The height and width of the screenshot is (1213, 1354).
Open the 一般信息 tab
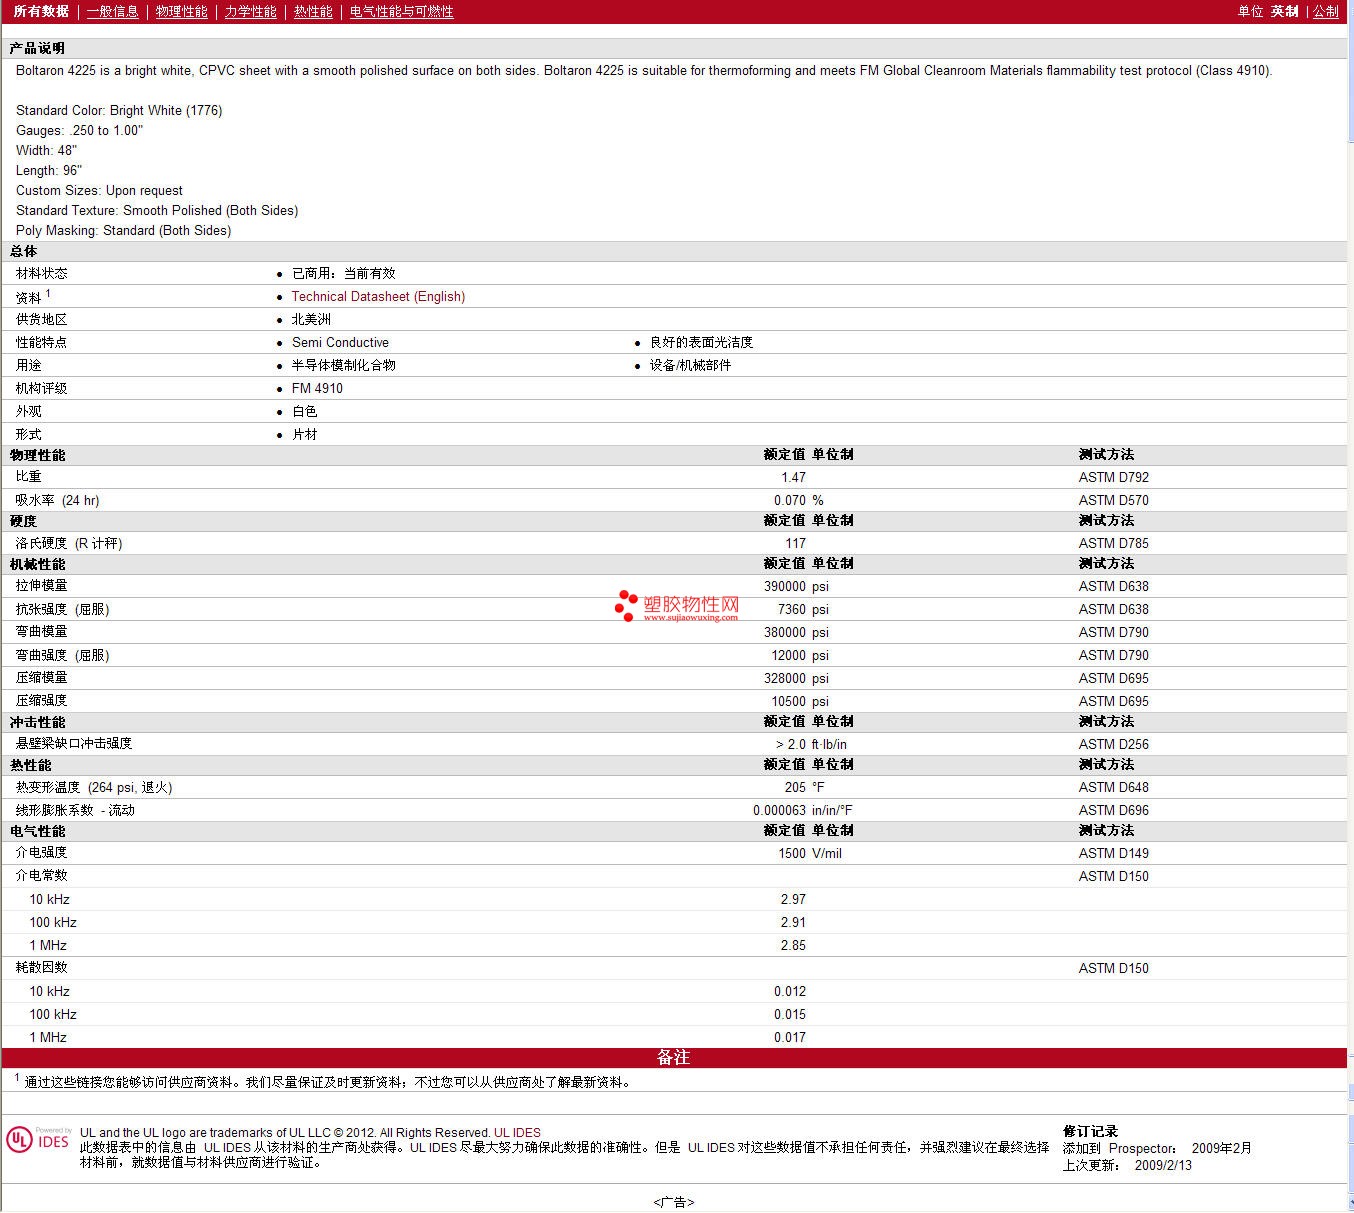(112, 12)
